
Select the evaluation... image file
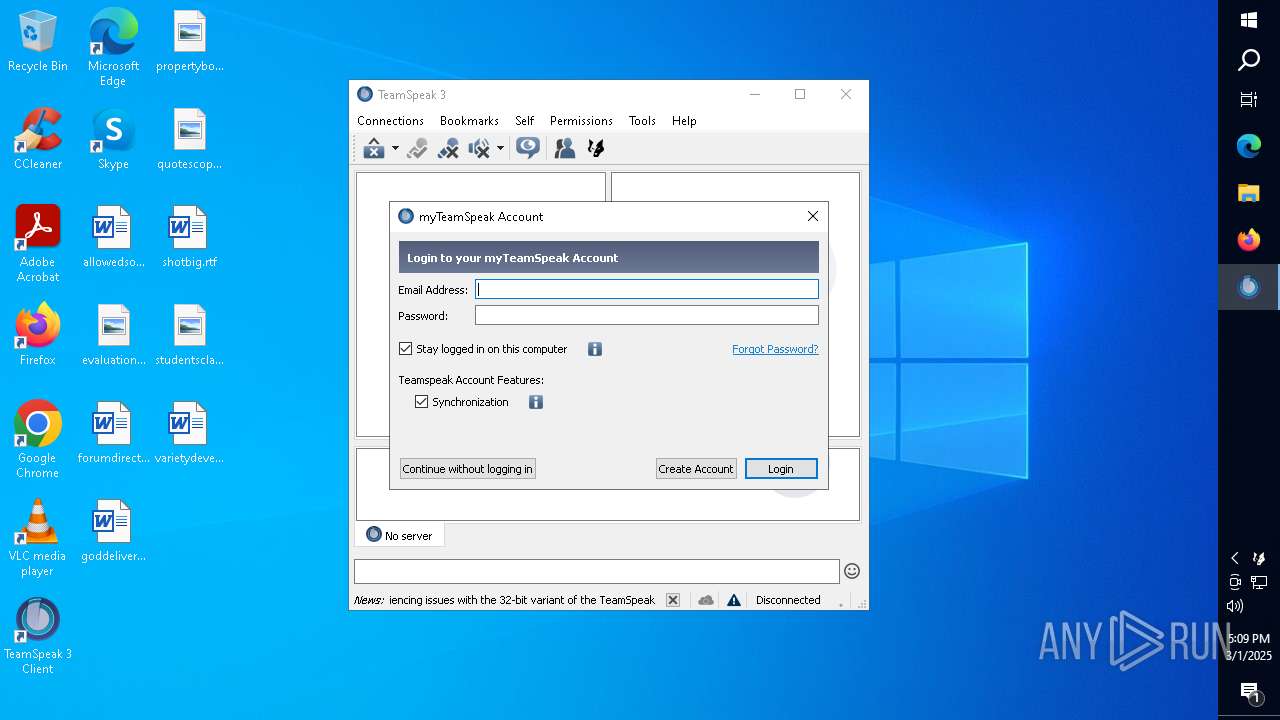(113, 335)
